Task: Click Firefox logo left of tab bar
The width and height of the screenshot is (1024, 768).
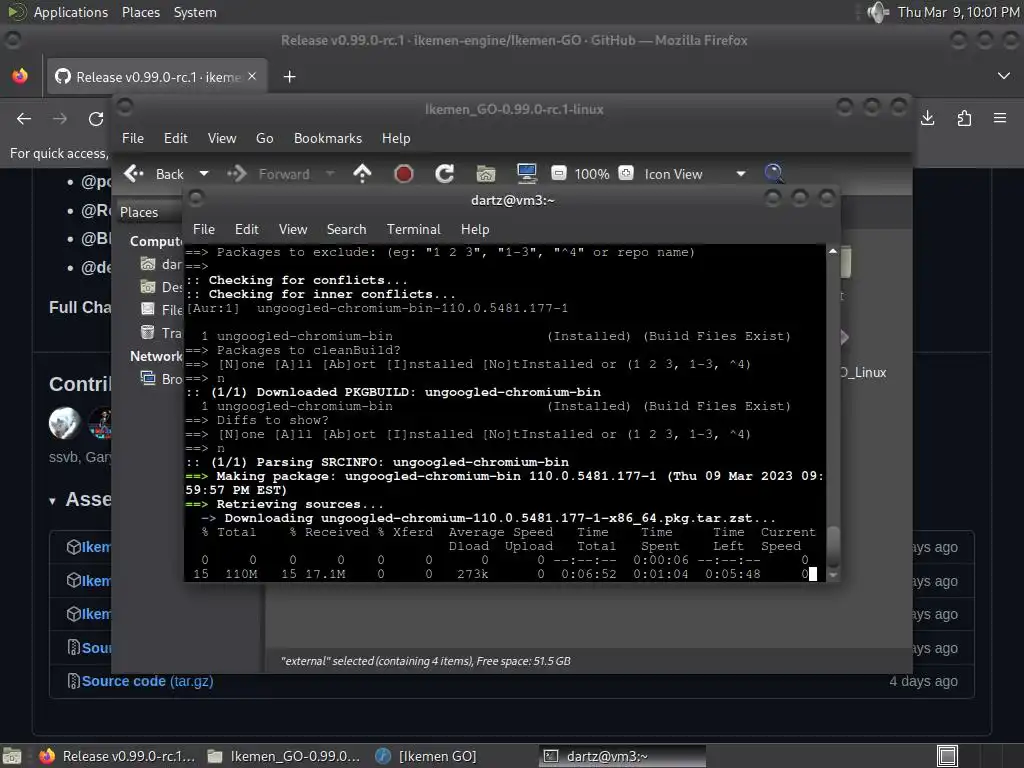Action: 20,76
